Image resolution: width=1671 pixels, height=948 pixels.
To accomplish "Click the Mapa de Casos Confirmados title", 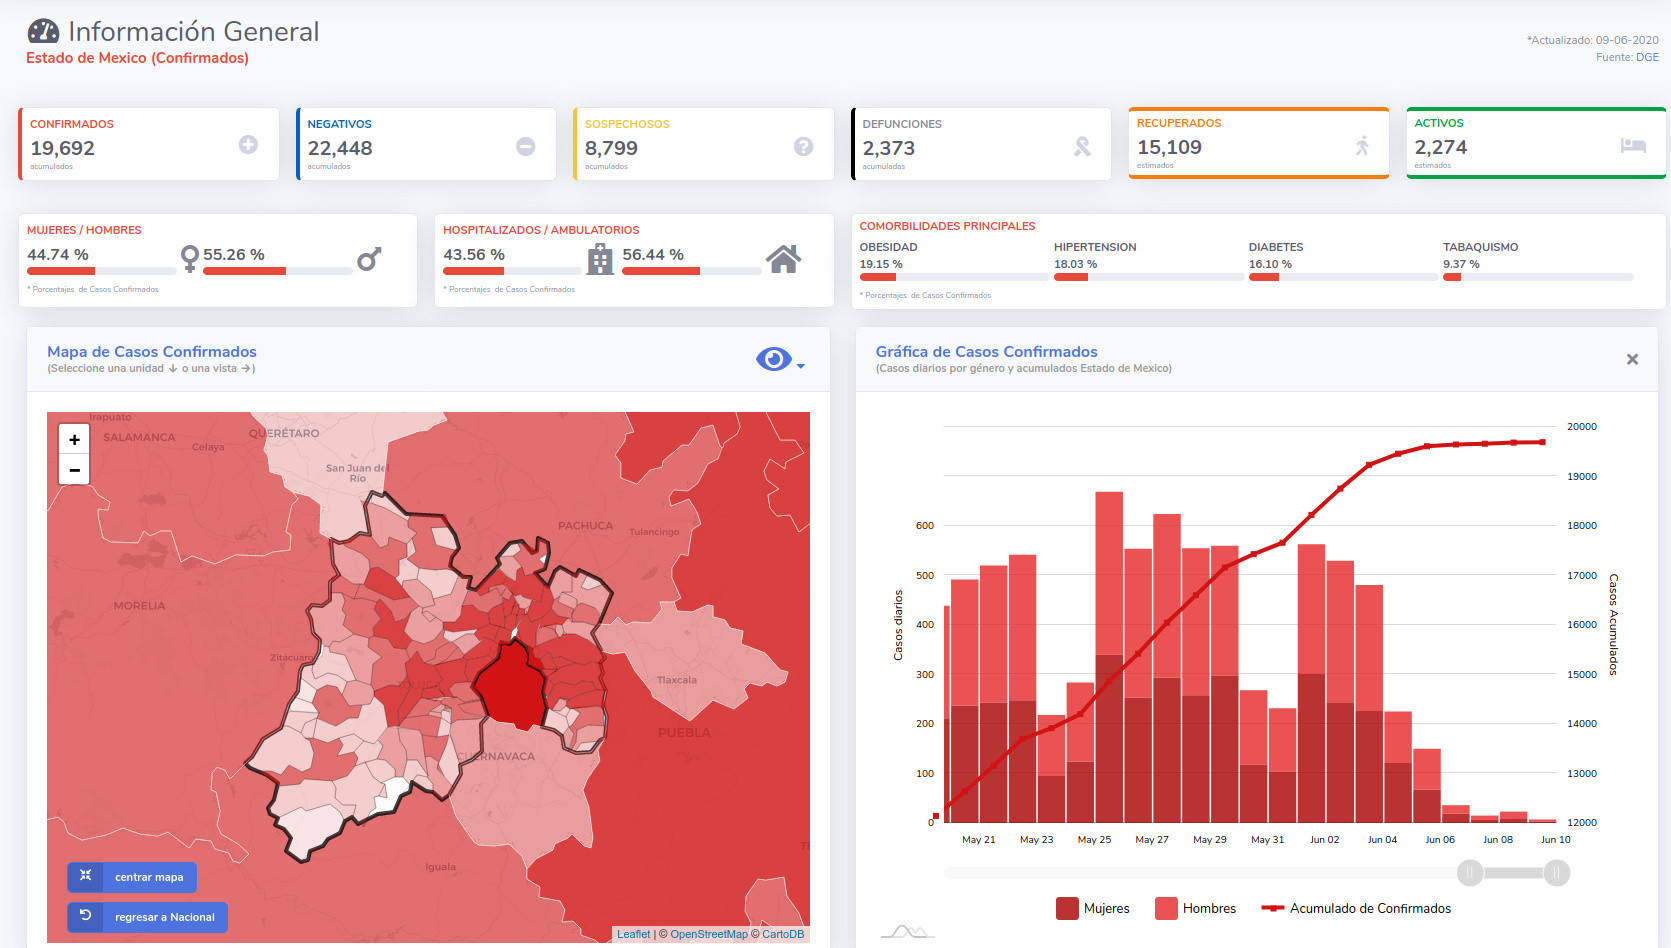I will pyautogui.click(x=152, y=352).
